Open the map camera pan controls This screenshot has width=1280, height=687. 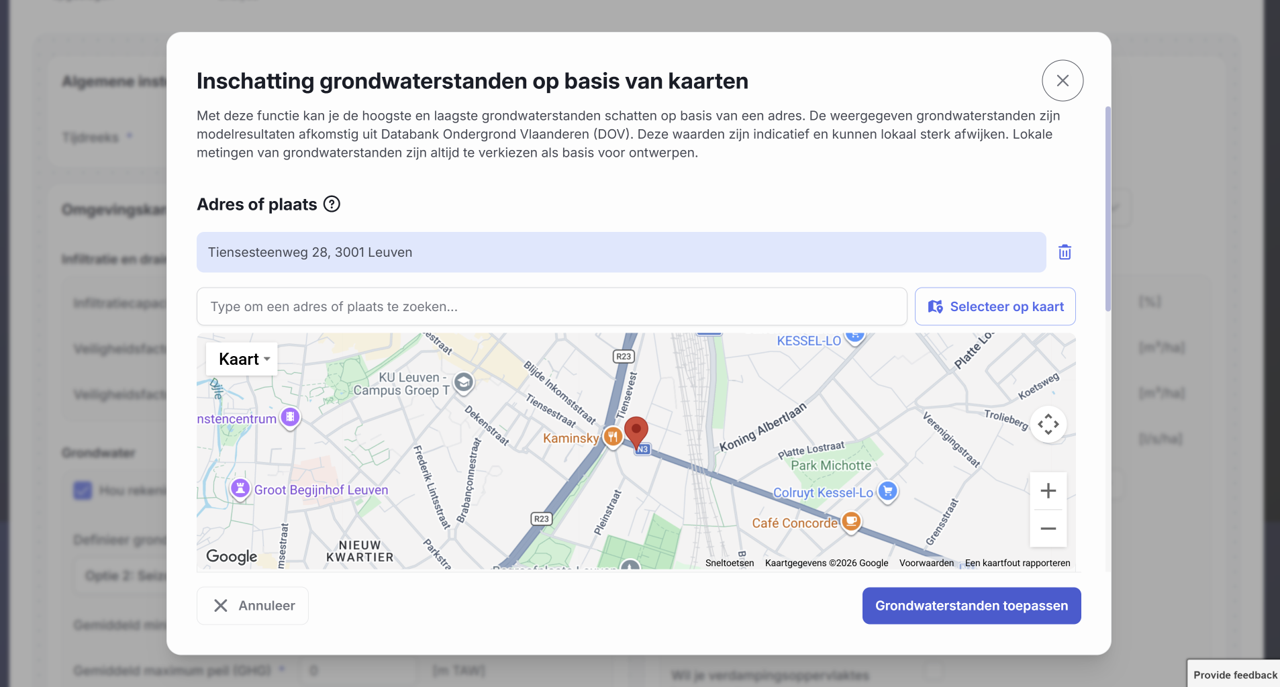[1048, 424]
